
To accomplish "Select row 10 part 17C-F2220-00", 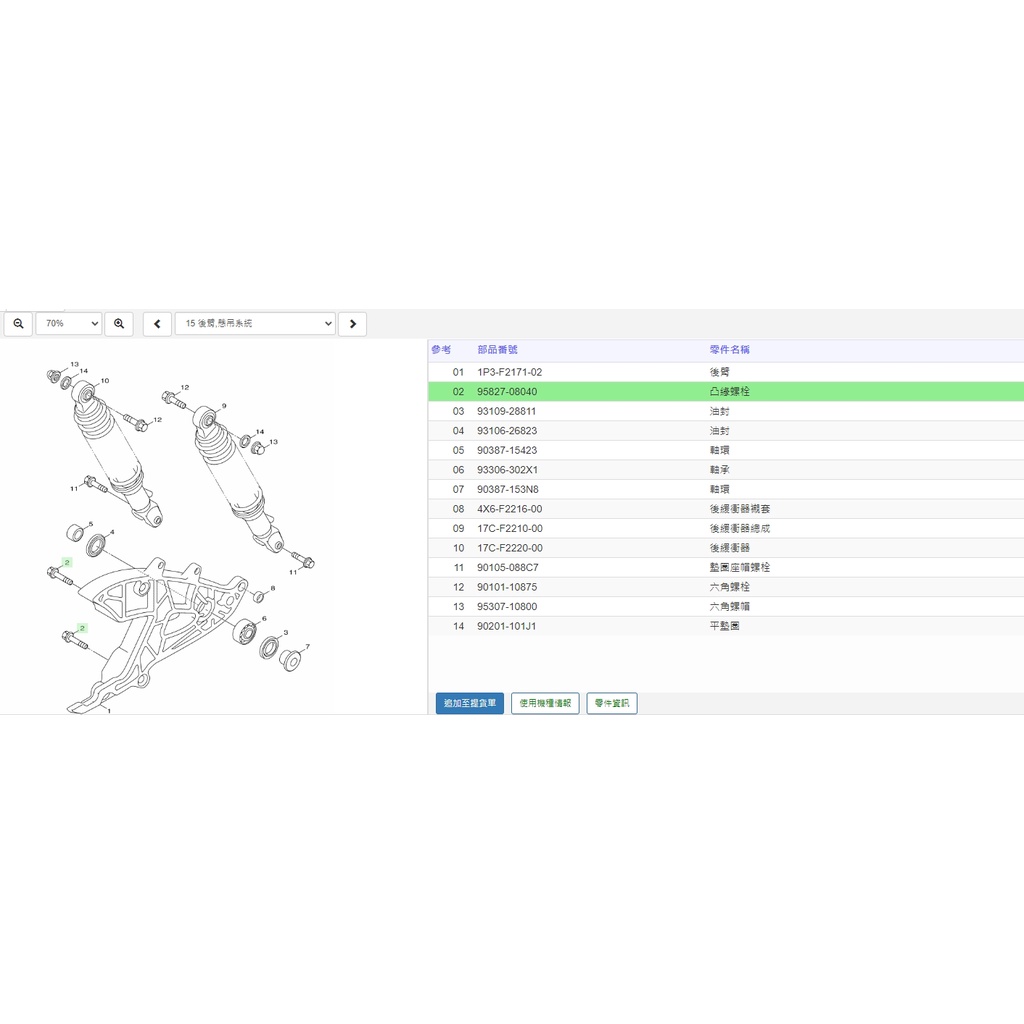I will click(x=726, y=549).
